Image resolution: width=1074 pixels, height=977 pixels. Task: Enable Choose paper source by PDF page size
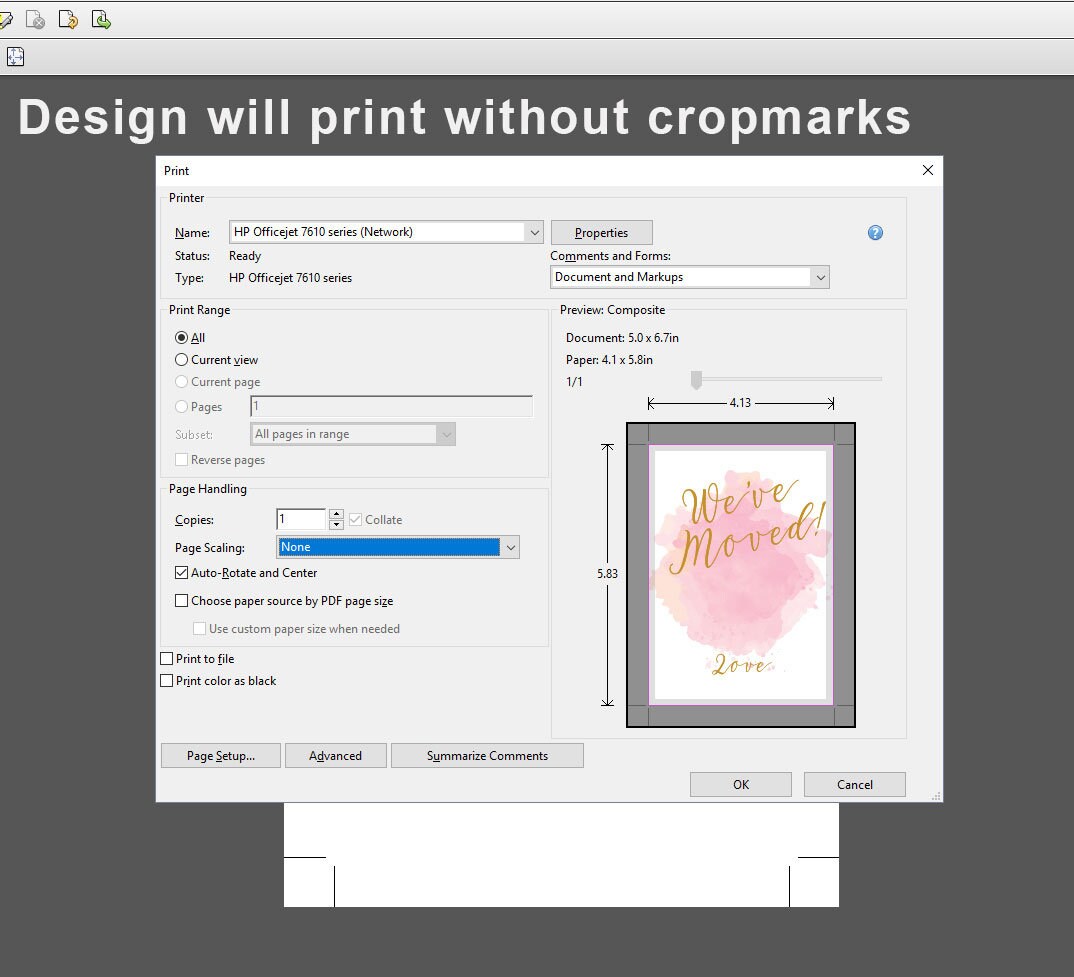click(x=182, y=601)
